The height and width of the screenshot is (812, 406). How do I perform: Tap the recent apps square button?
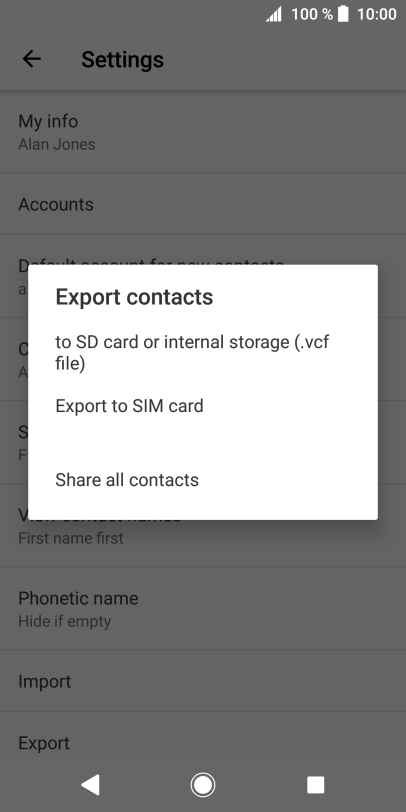coord(315,785)
